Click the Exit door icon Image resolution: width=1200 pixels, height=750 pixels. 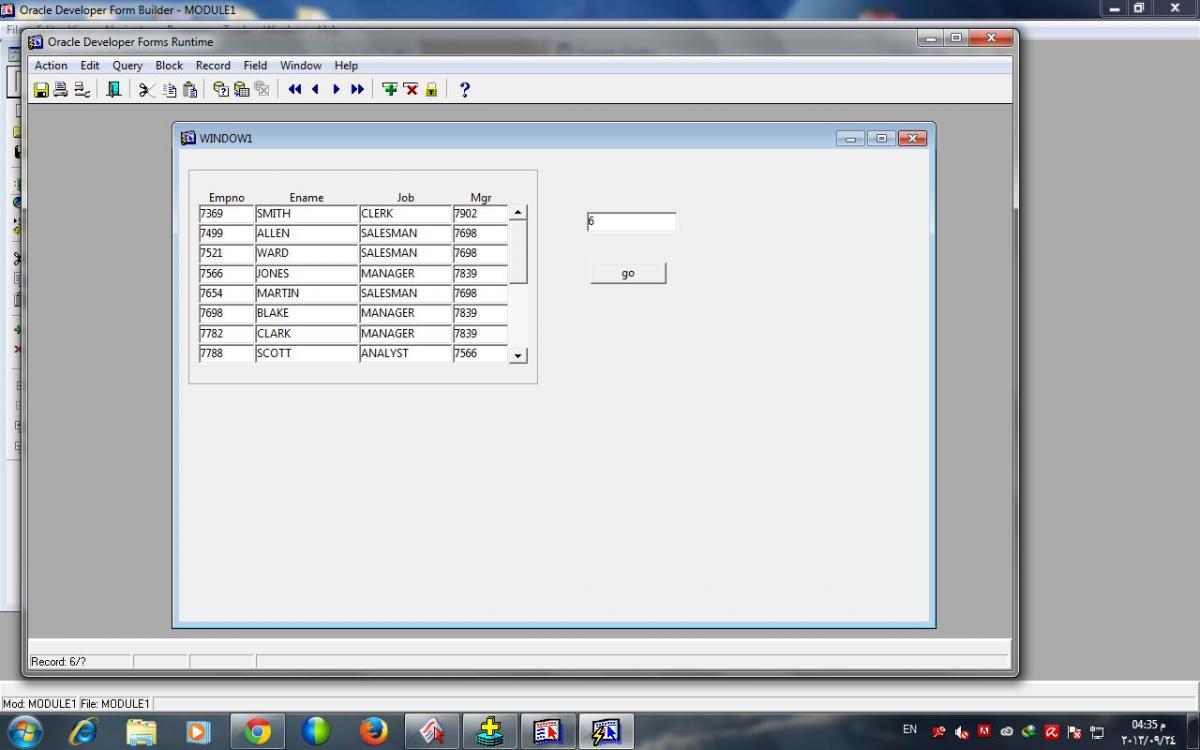tap(114, 90)
